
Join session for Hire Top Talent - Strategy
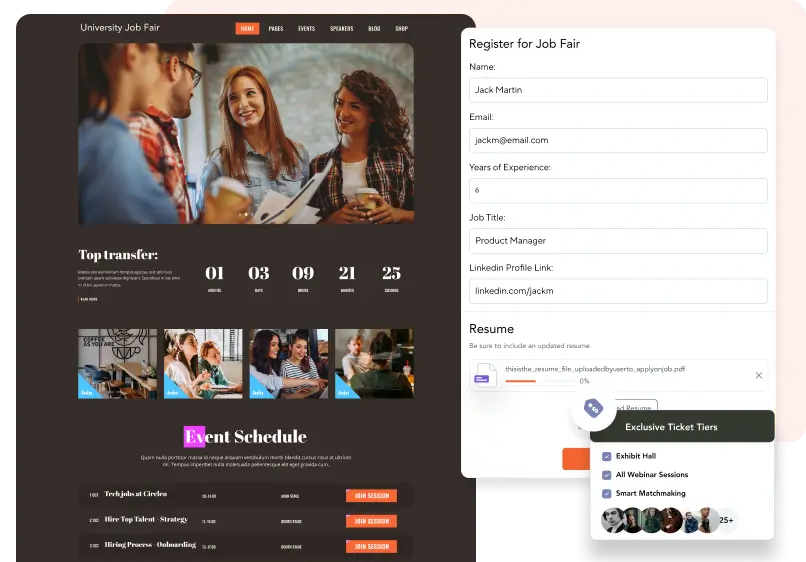pyautogui.click(x=372, y=521)
